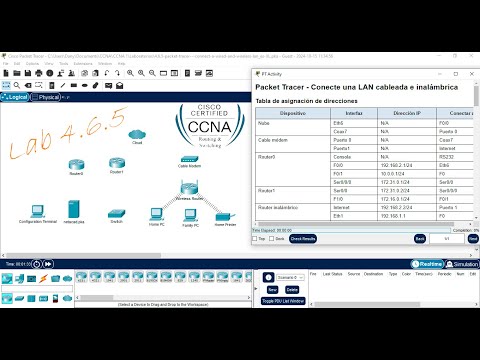Screen dimensions: 480x360
Task: Click the New scenario button
Action: 272,290
